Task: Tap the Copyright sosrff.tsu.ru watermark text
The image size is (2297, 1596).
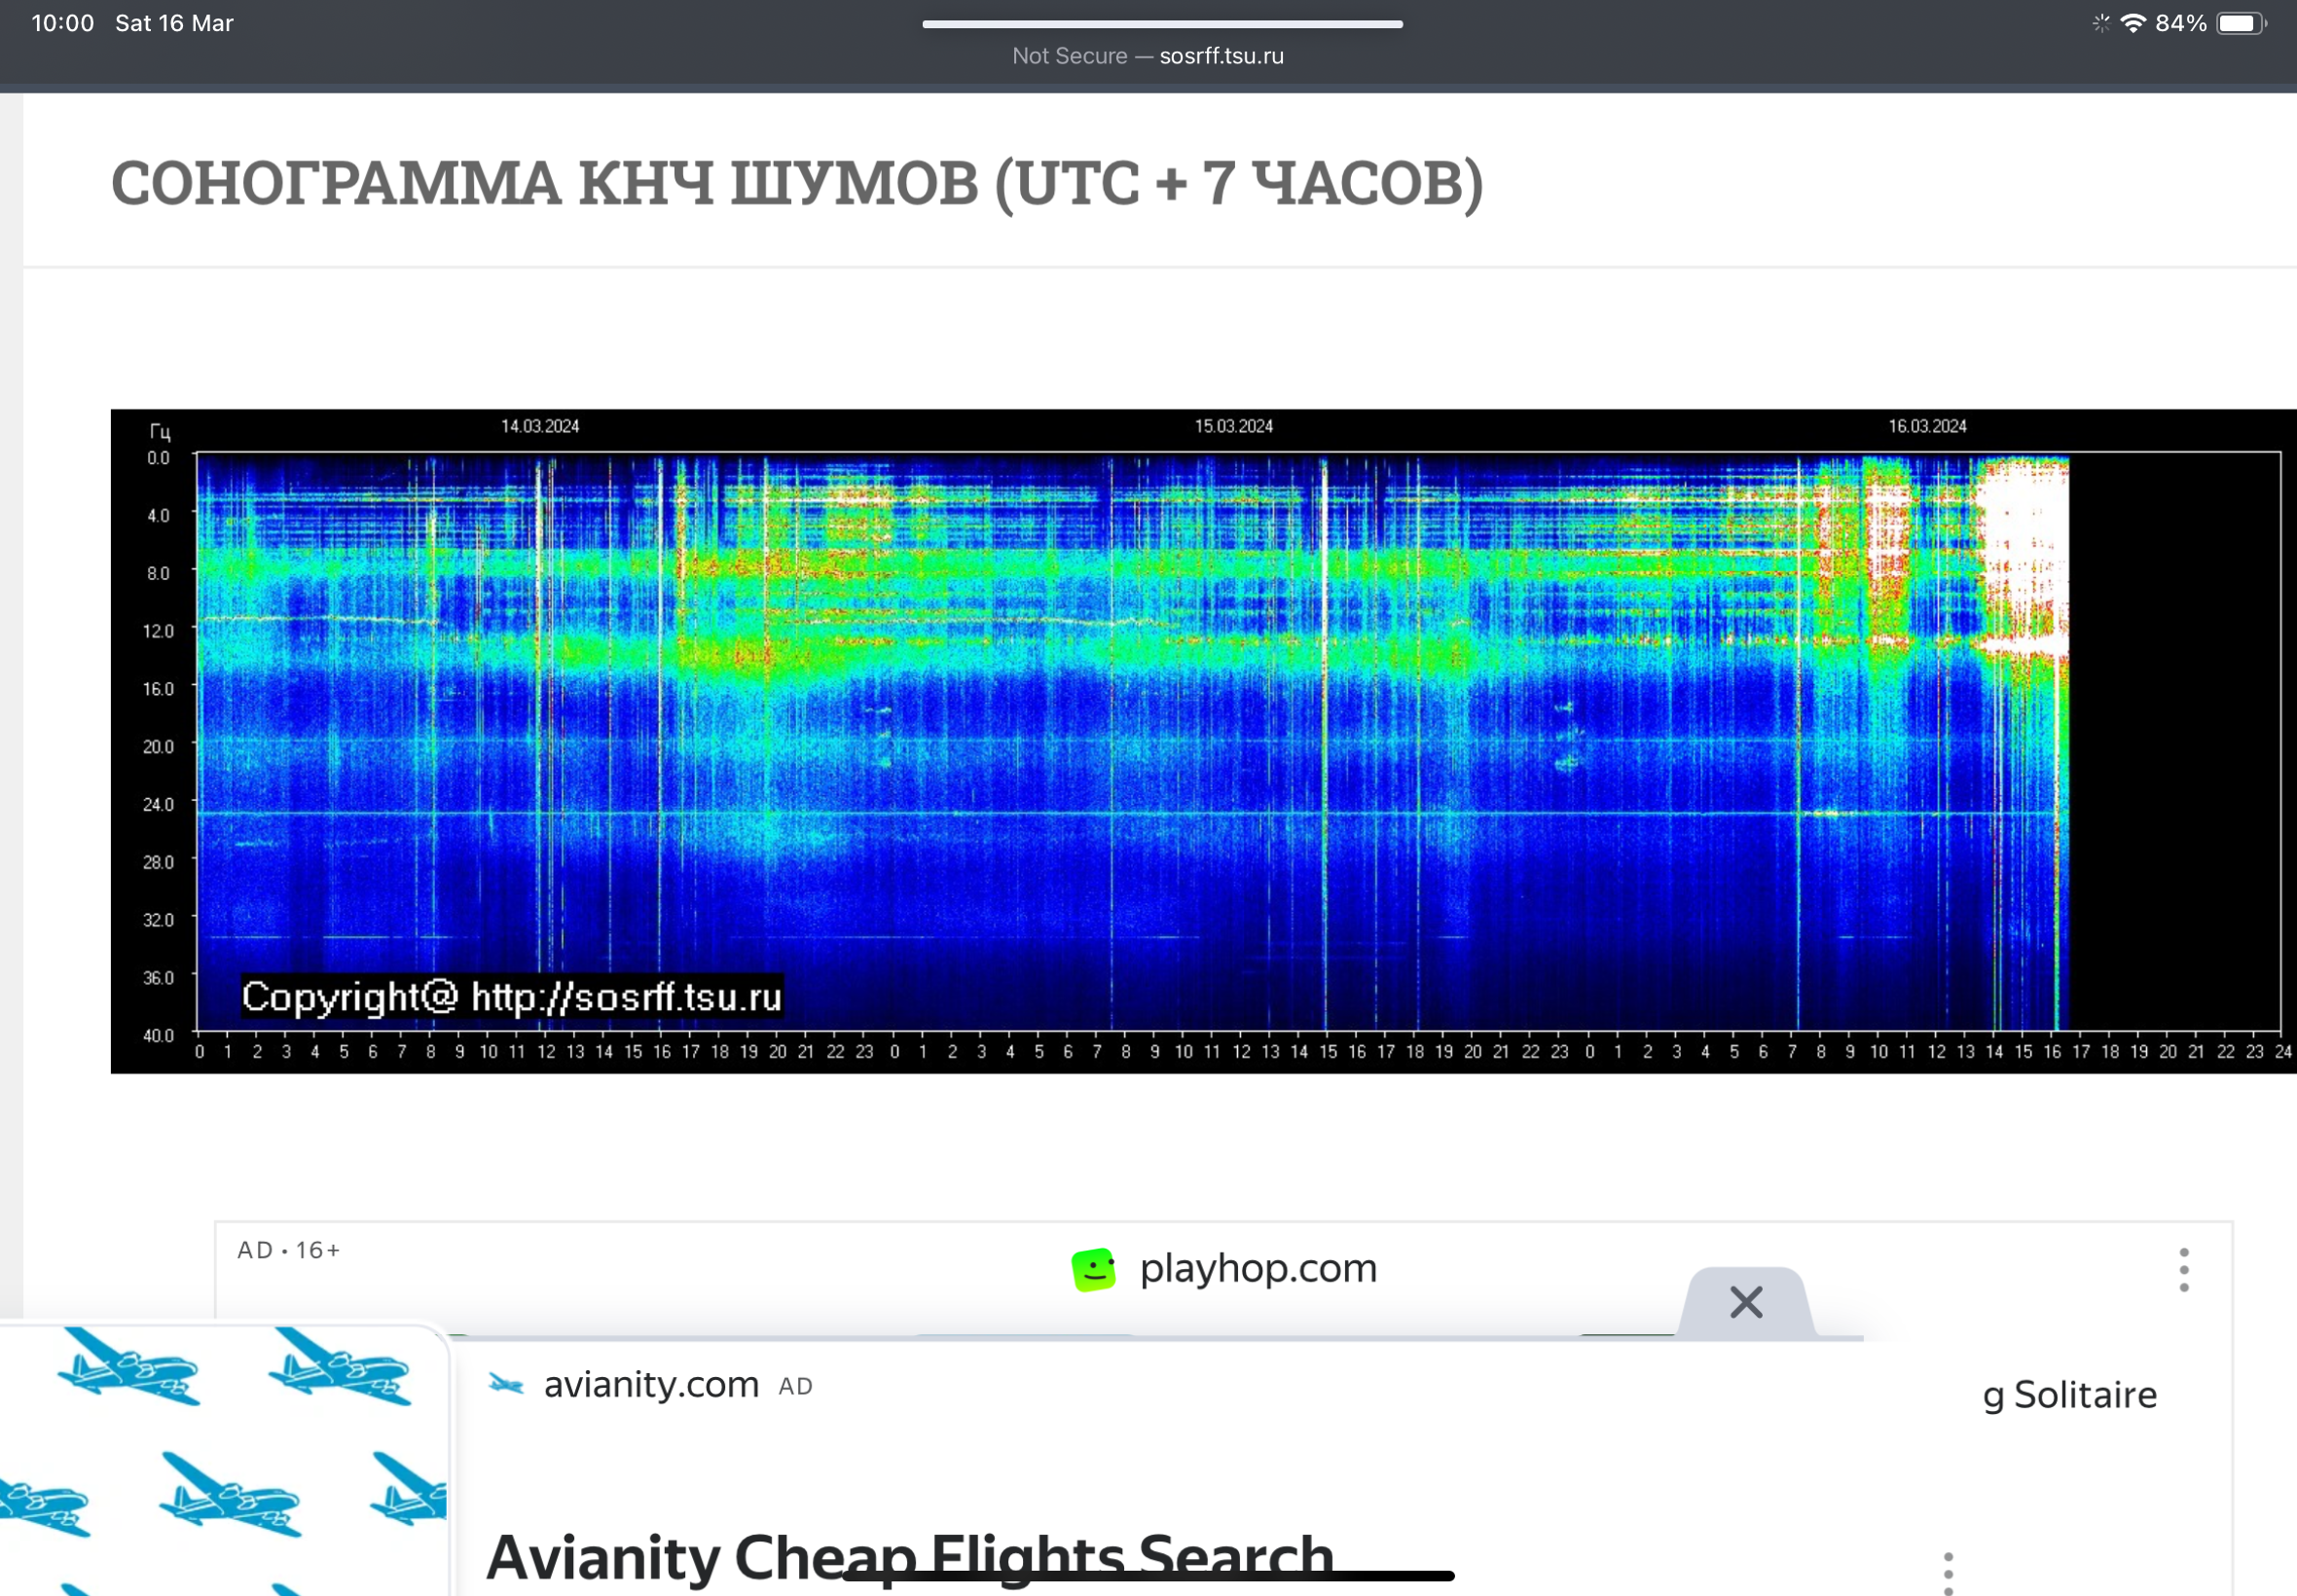Action: coord(512,996)
